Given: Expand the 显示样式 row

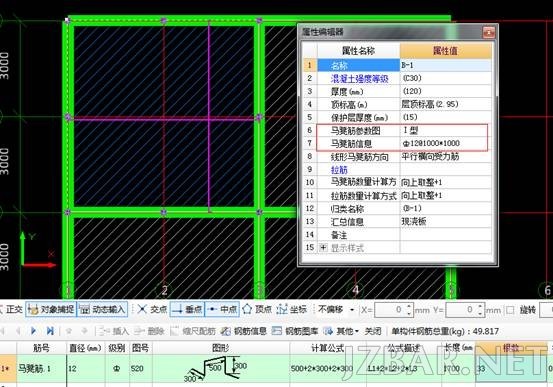Looking at the screenshot, I should [323, 248].
